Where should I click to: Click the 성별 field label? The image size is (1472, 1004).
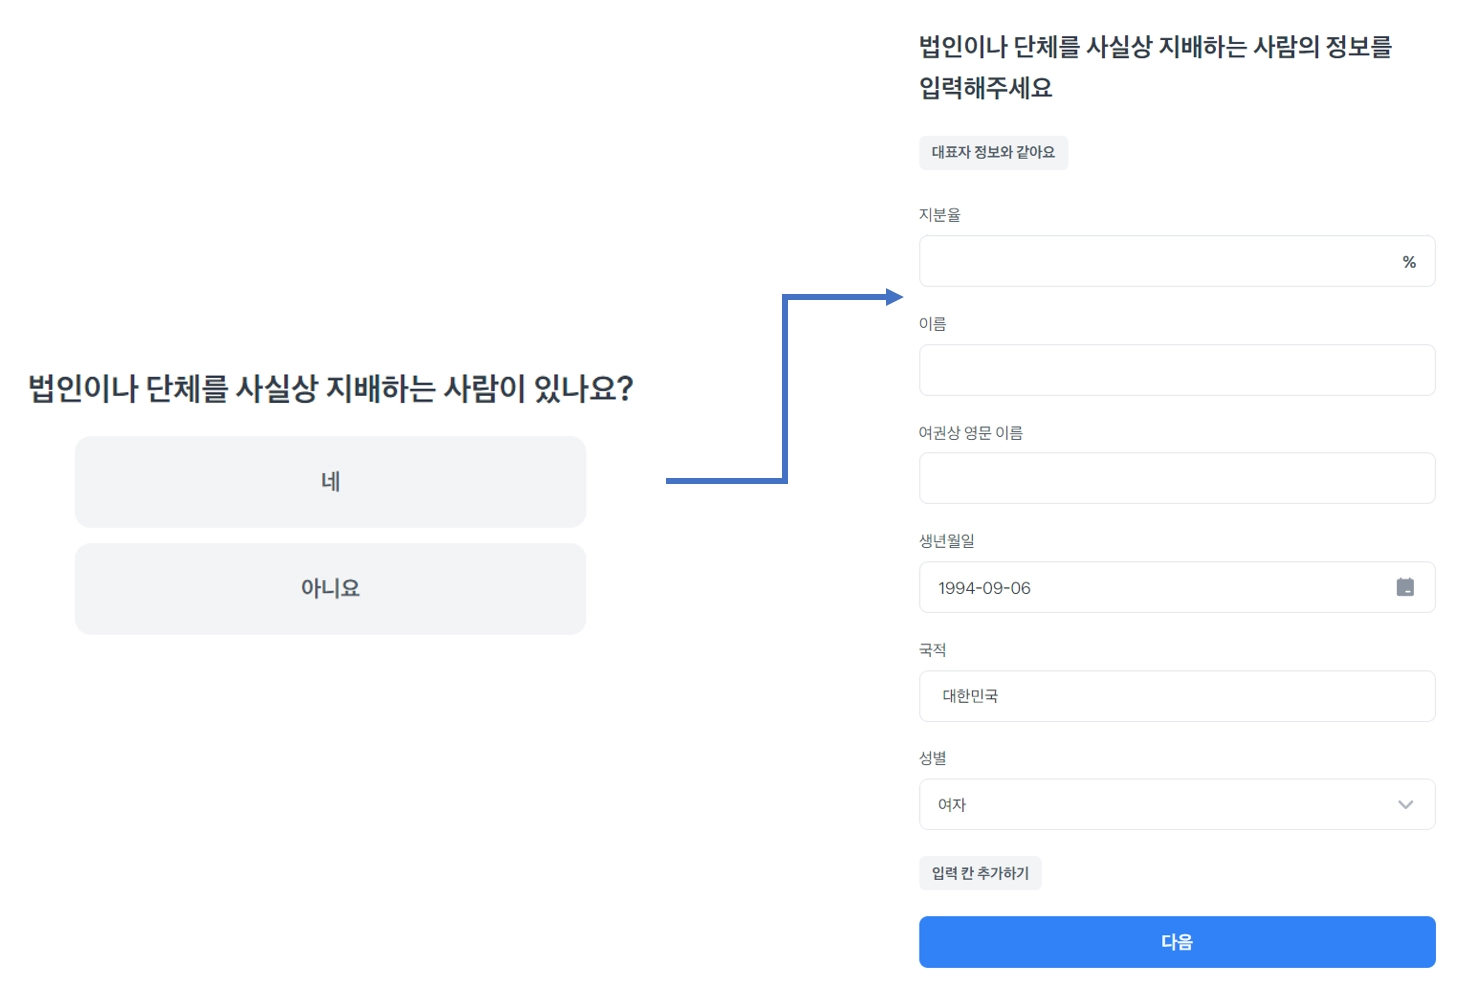click(x=932, y=758)
